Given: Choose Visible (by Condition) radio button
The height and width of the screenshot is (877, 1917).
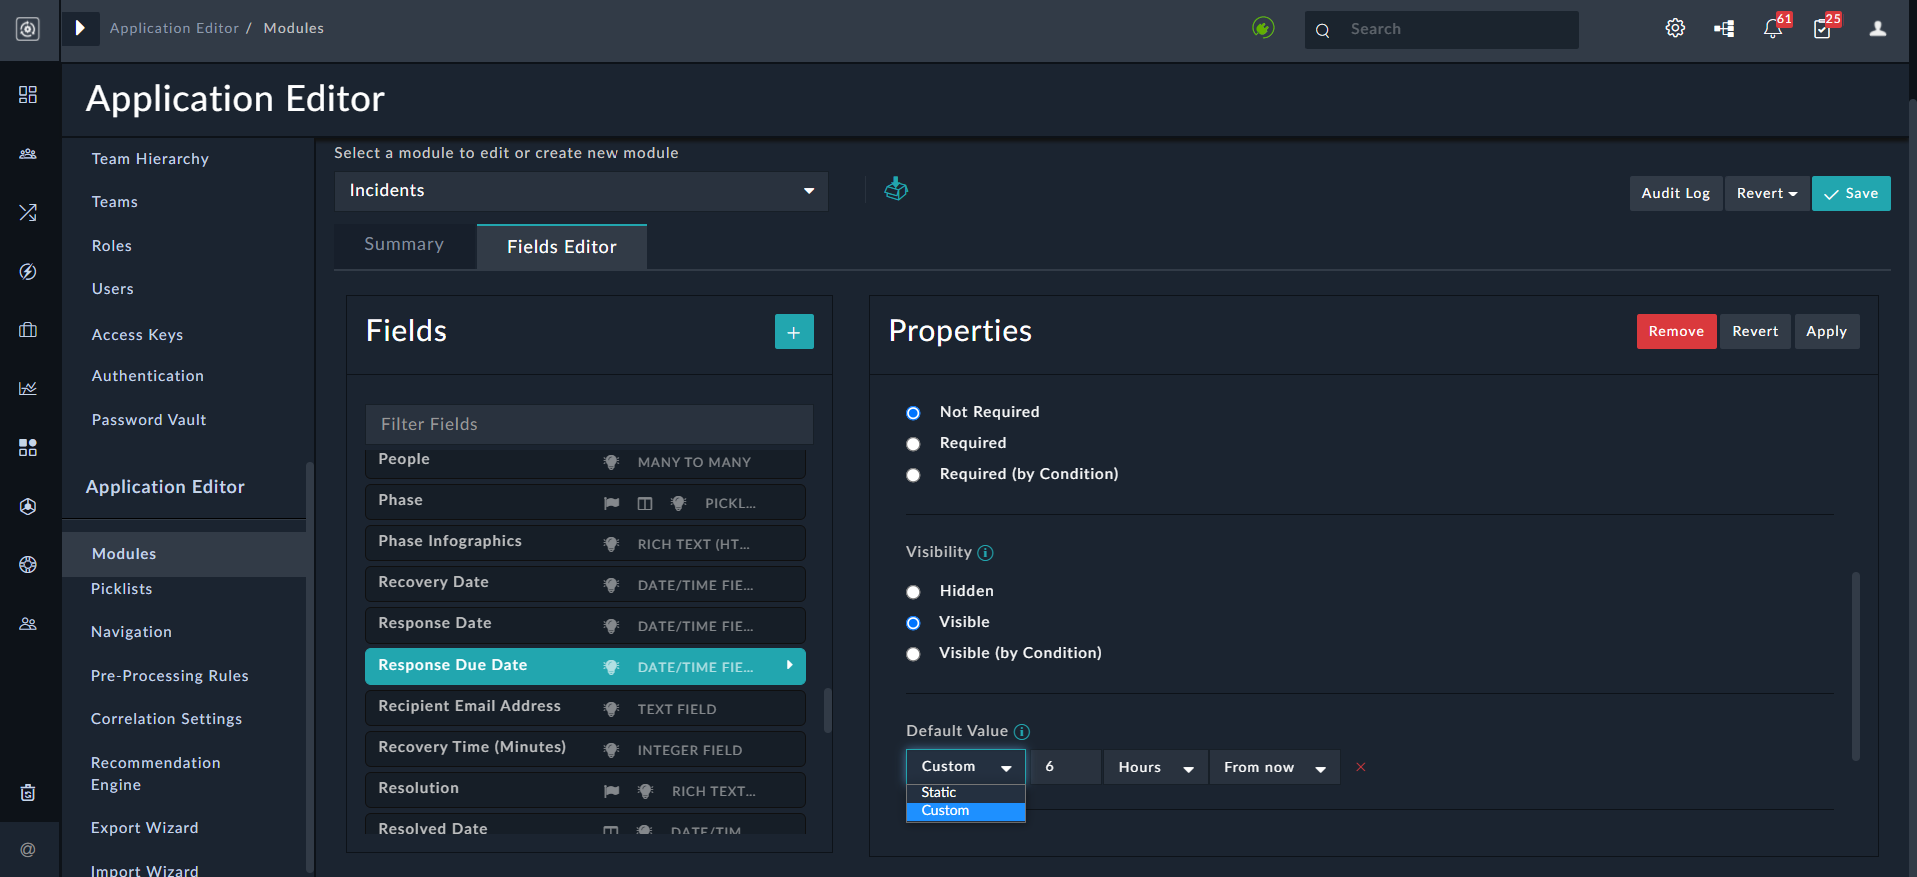Looking at the screenshot, I should point(913,654).
